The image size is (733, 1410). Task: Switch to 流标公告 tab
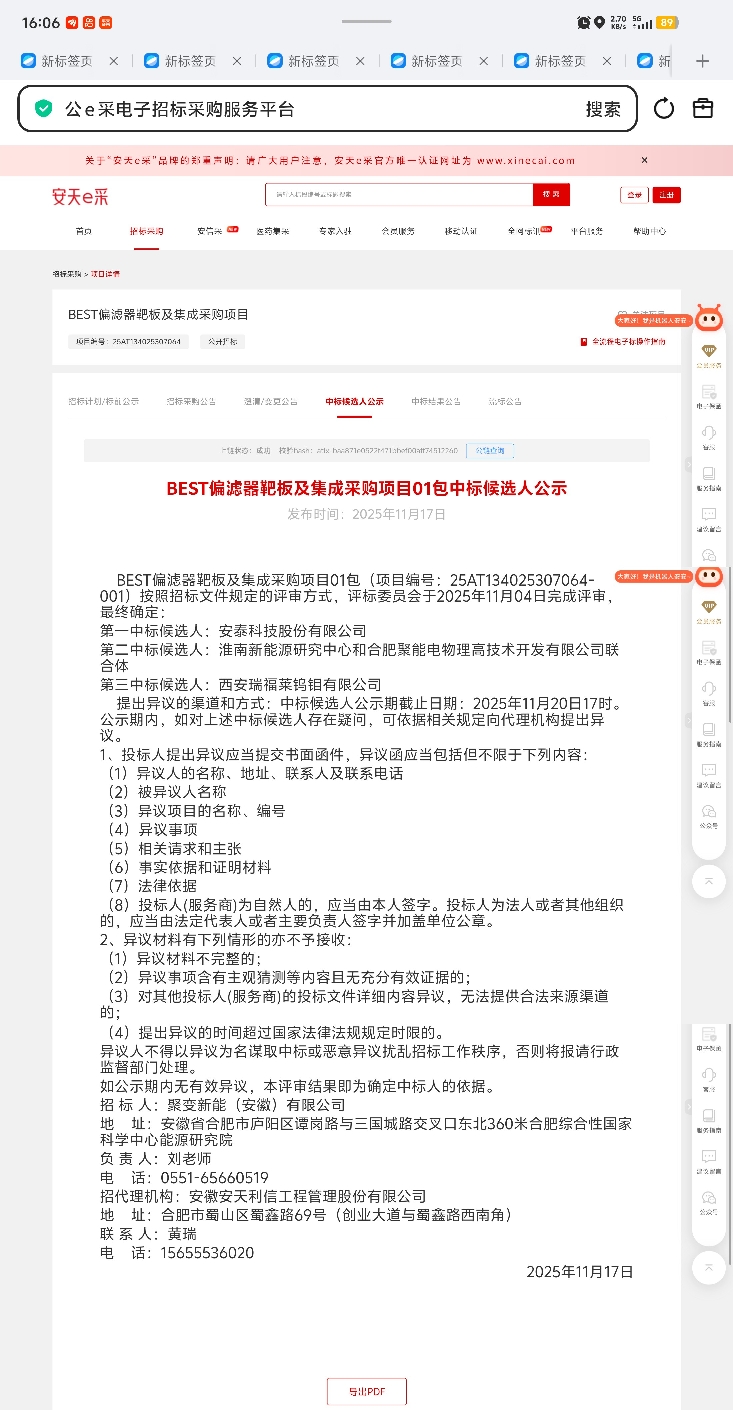pos(505,401)
